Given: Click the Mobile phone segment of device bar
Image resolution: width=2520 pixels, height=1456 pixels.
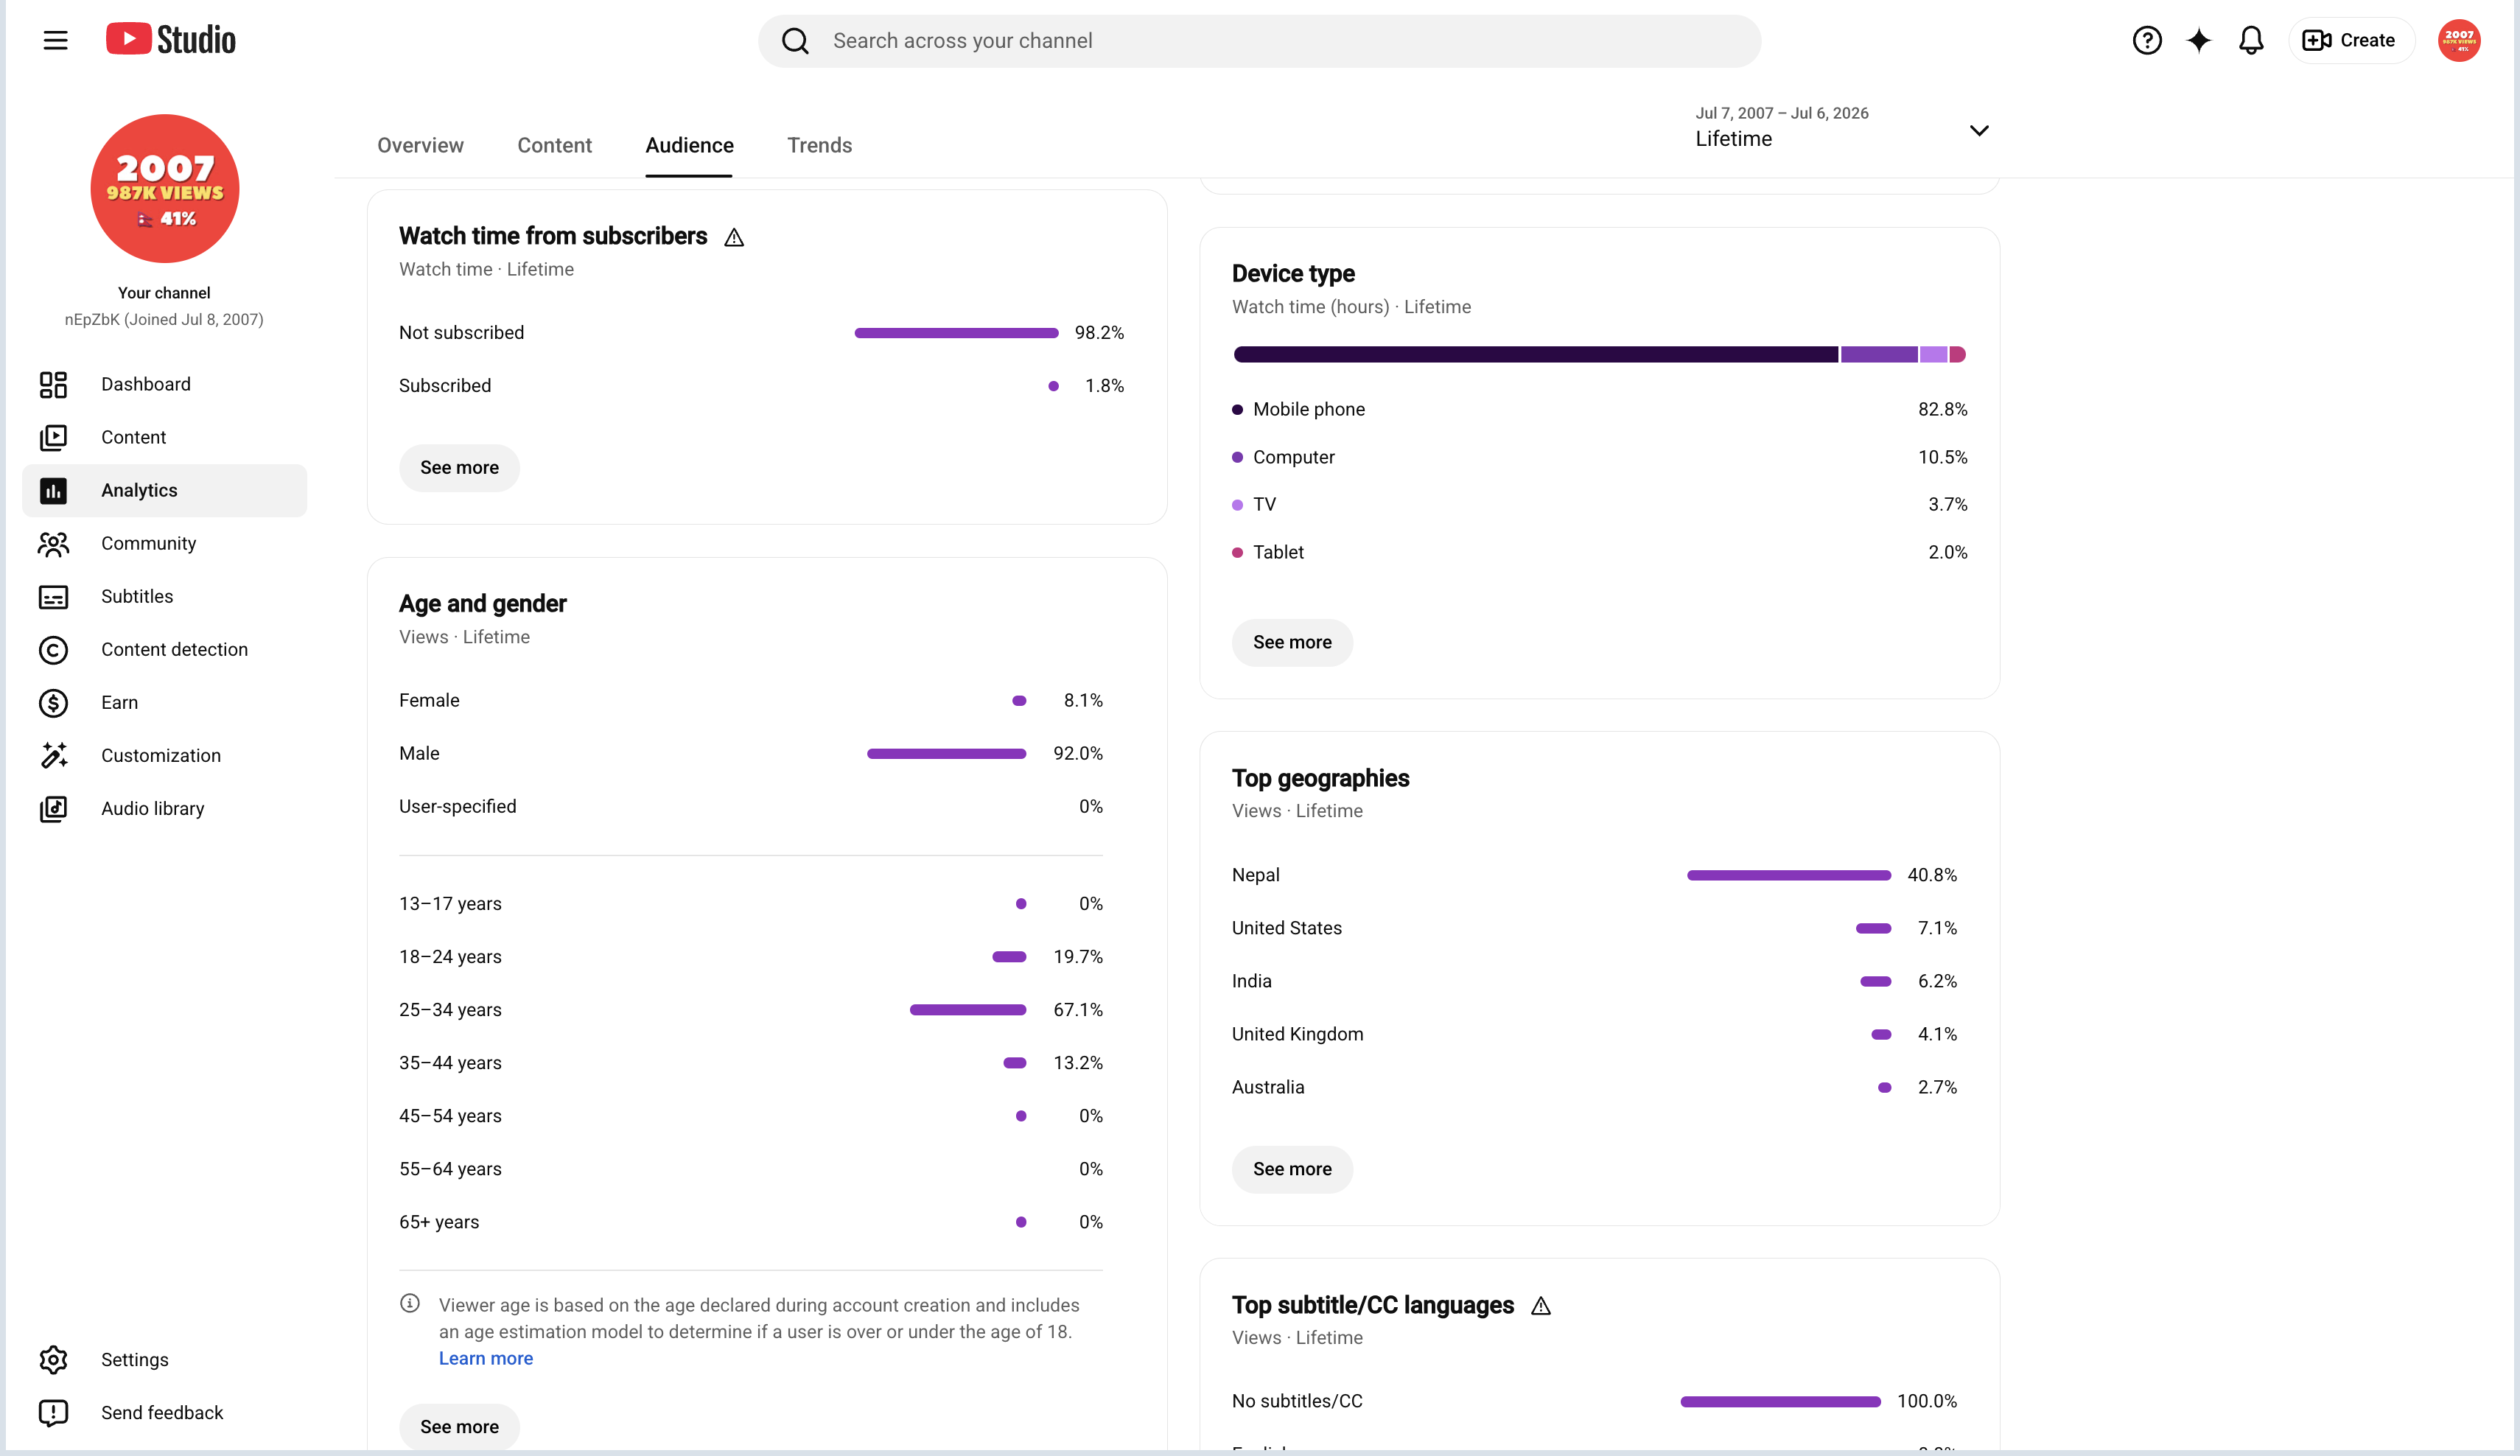Looking at the screenshot, I should coord(1535,355).
